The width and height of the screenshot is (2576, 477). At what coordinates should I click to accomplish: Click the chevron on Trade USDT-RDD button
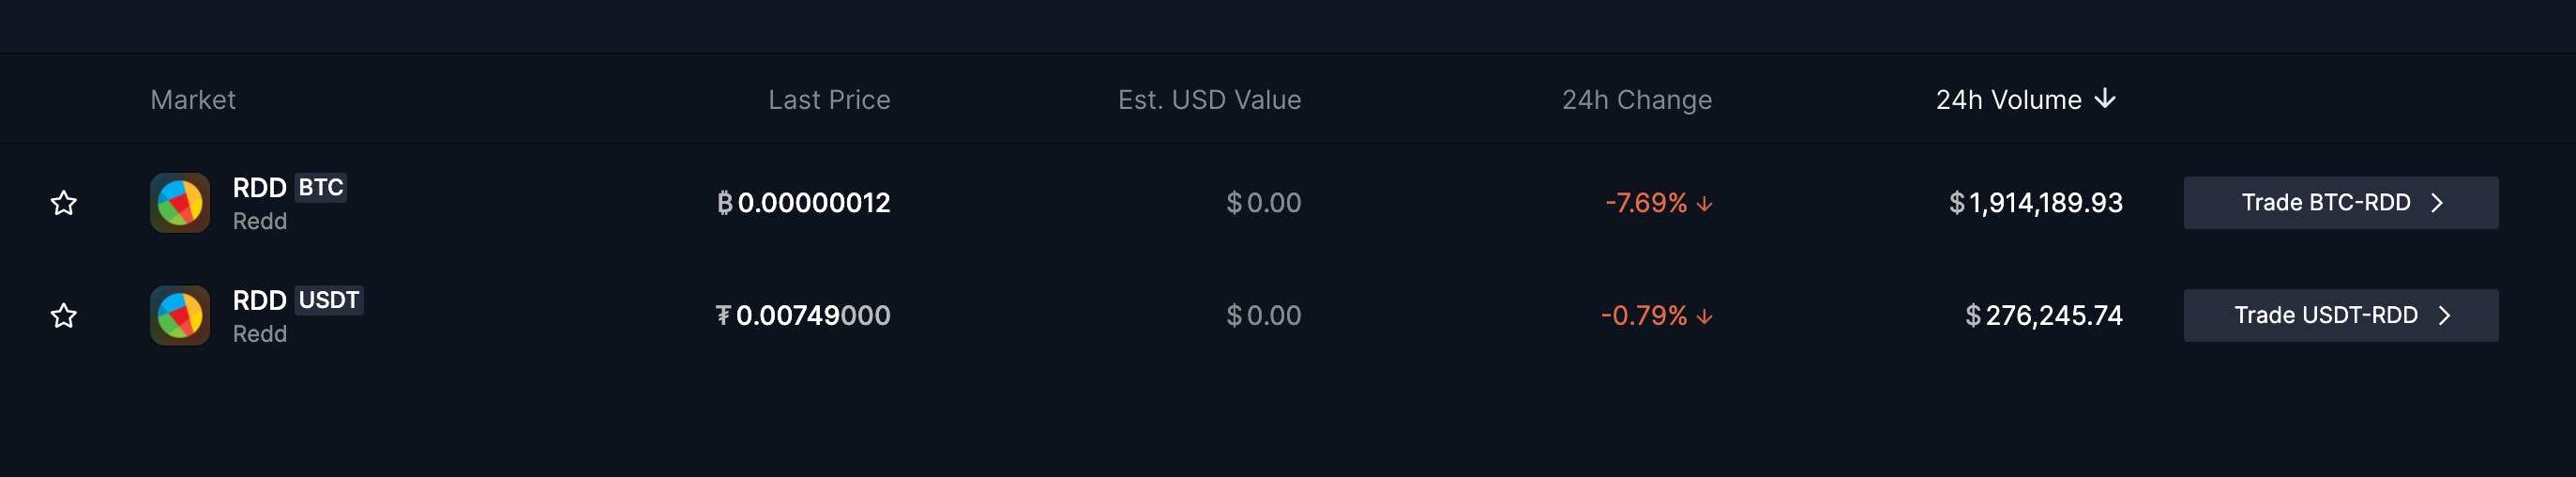(2444, 316)
